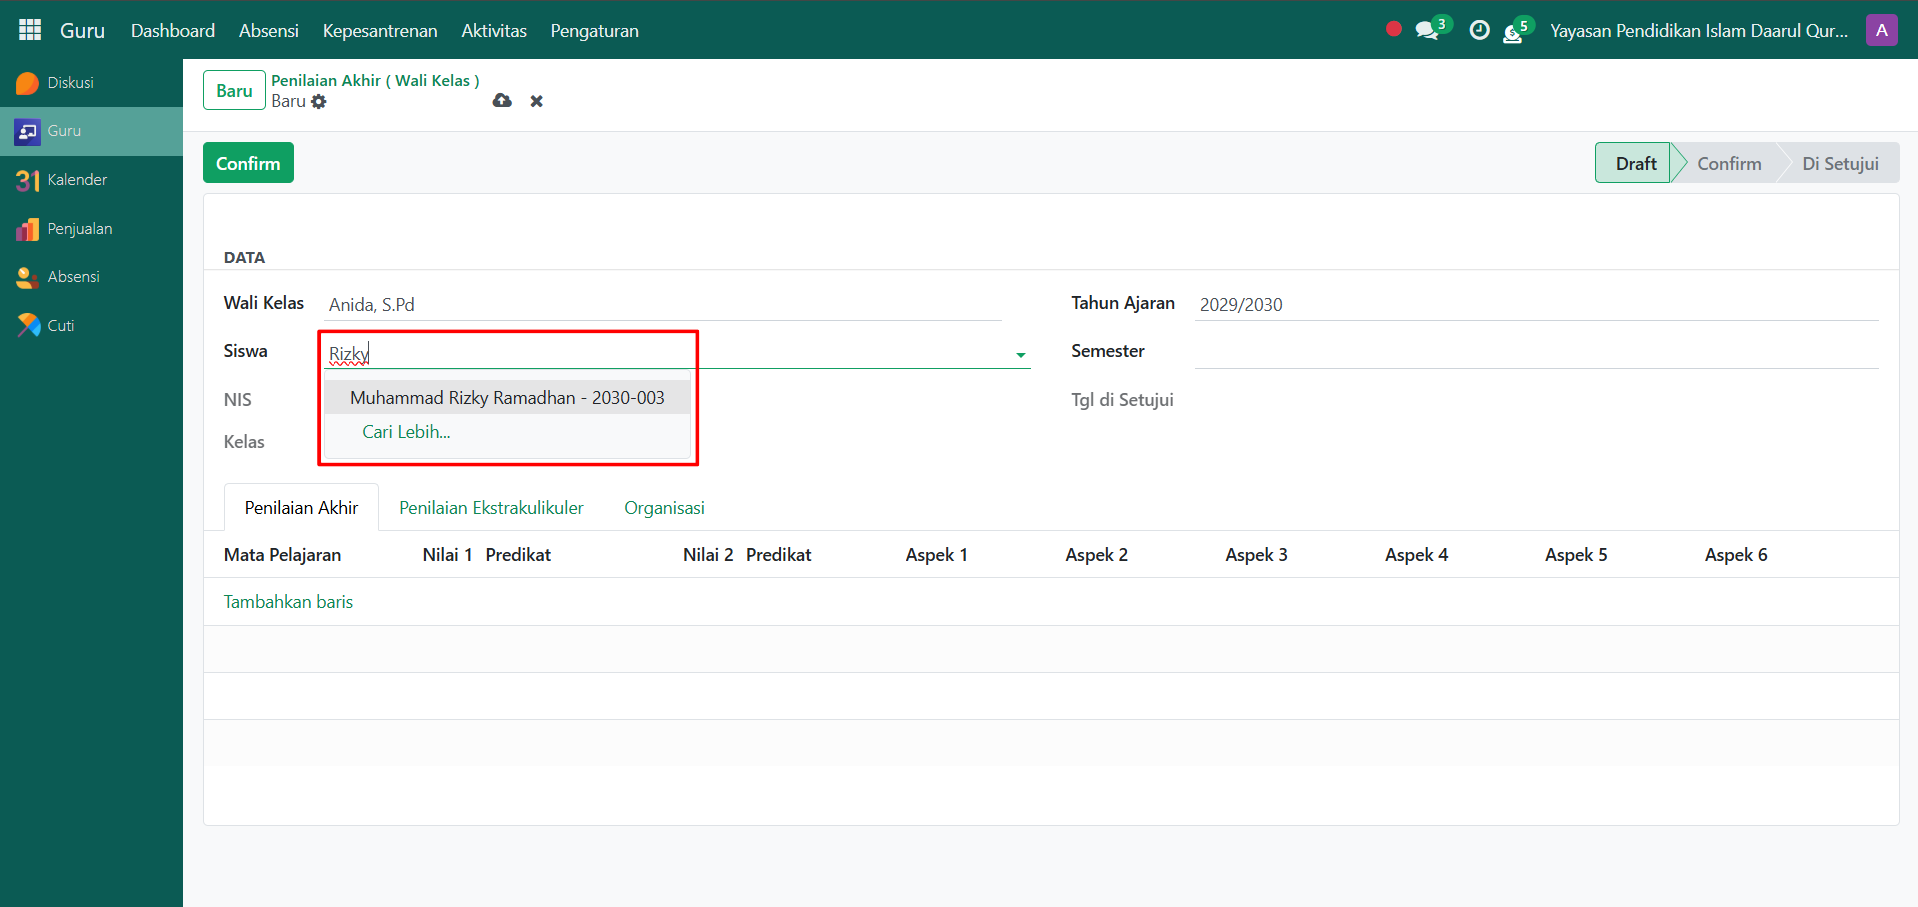Open the clock activities icon
The width and height of the screenshot is (1918, 907).
(x=1479, y=31)
